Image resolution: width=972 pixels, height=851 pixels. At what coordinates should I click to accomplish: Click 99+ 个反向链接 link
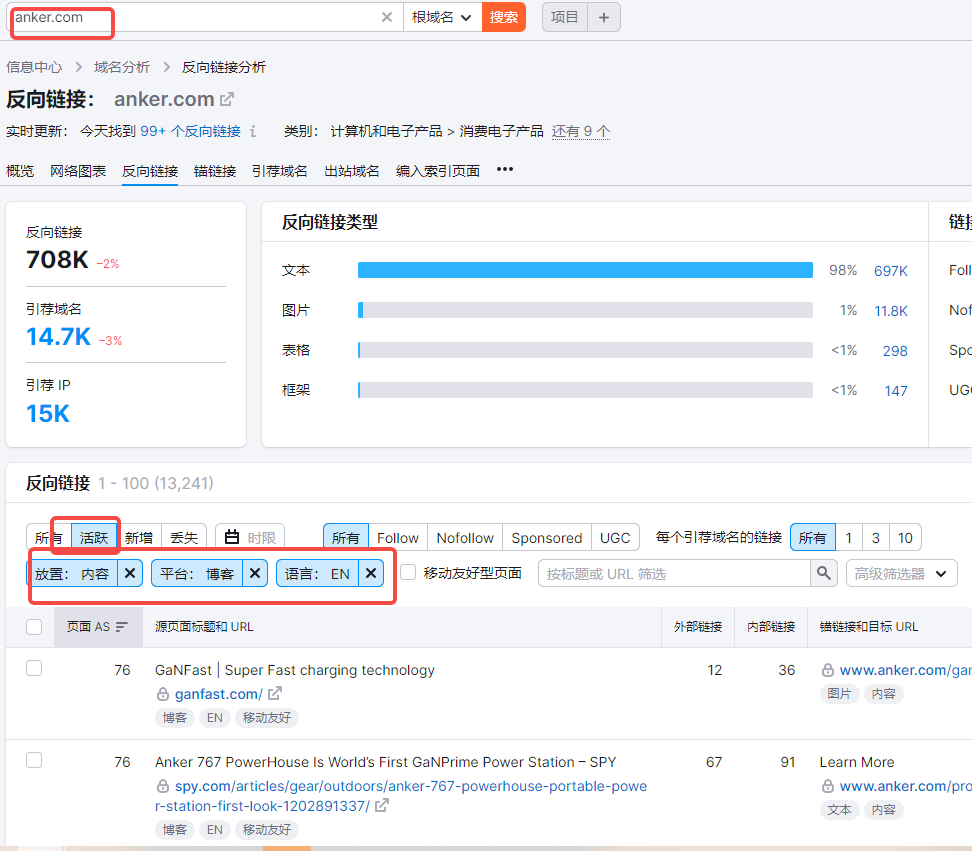[x=190, y=131]
